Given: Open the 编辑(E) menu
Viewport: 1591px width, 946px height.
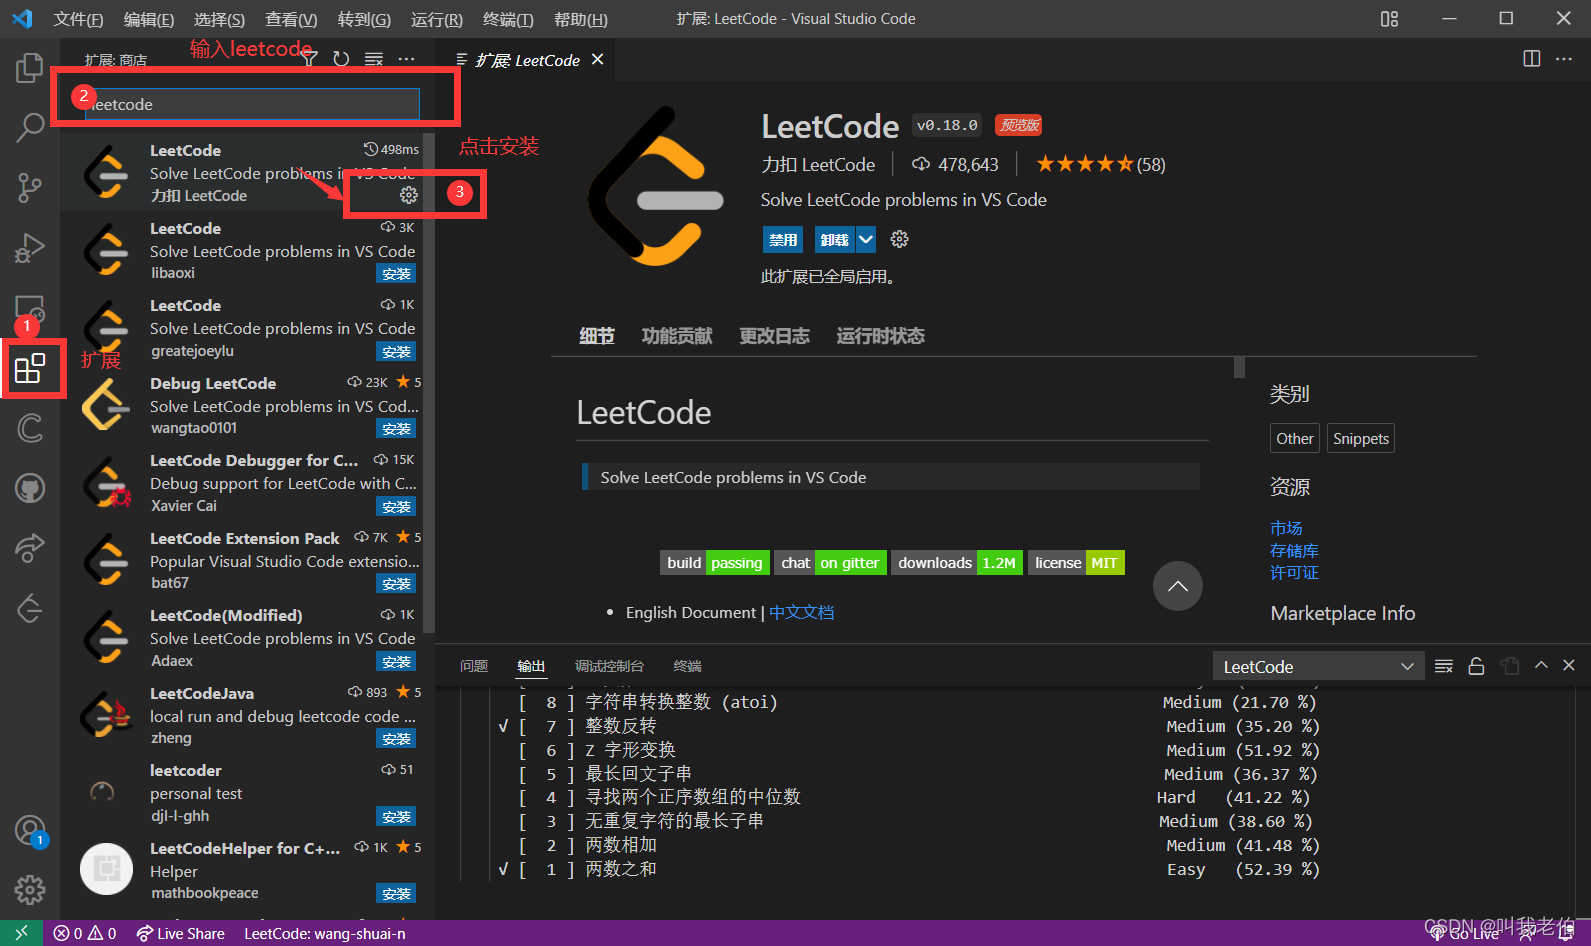Looking at the screenshot, I should point(149,19).
